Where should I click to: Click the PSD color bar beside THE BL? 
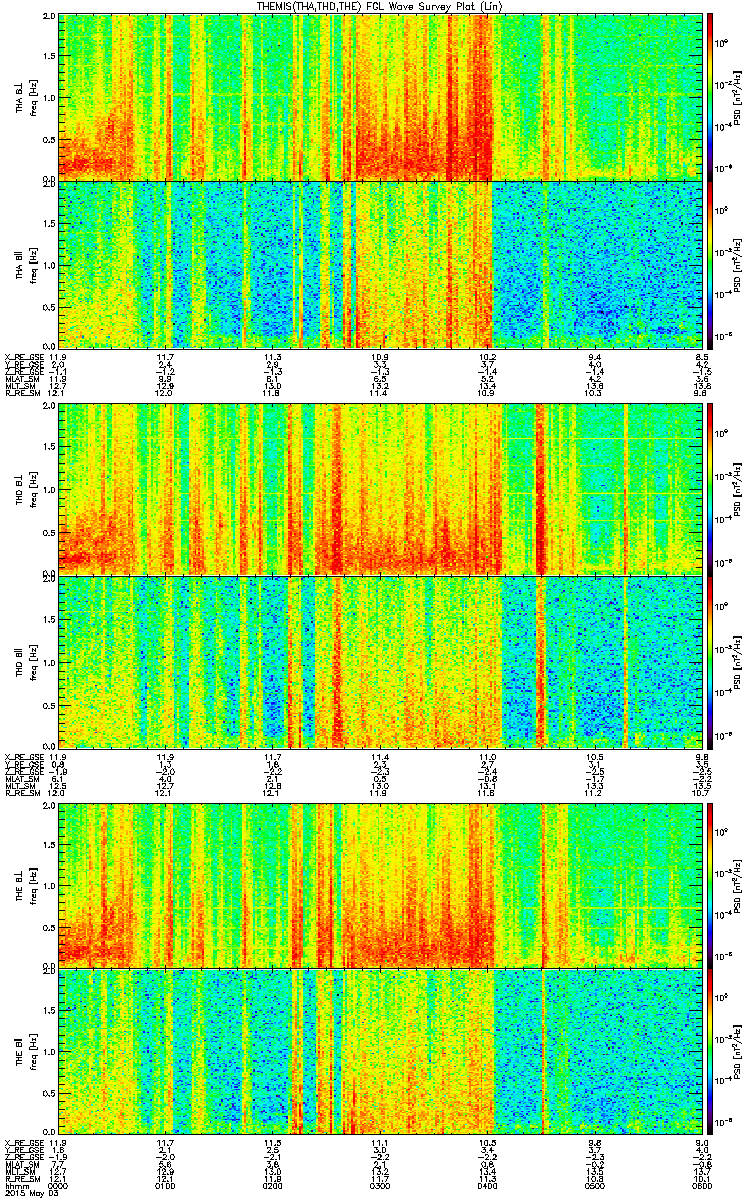click(712, 884)
